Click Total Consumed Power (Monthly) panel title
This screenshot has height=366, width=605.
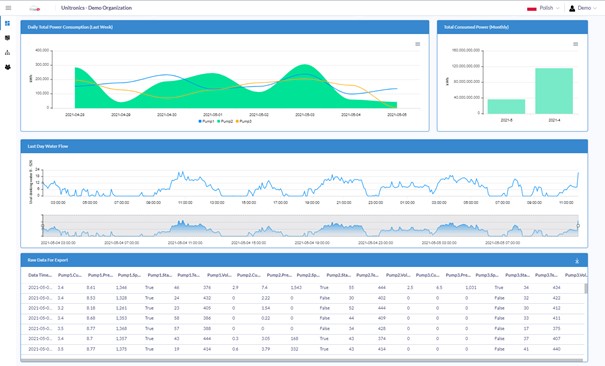476,27
